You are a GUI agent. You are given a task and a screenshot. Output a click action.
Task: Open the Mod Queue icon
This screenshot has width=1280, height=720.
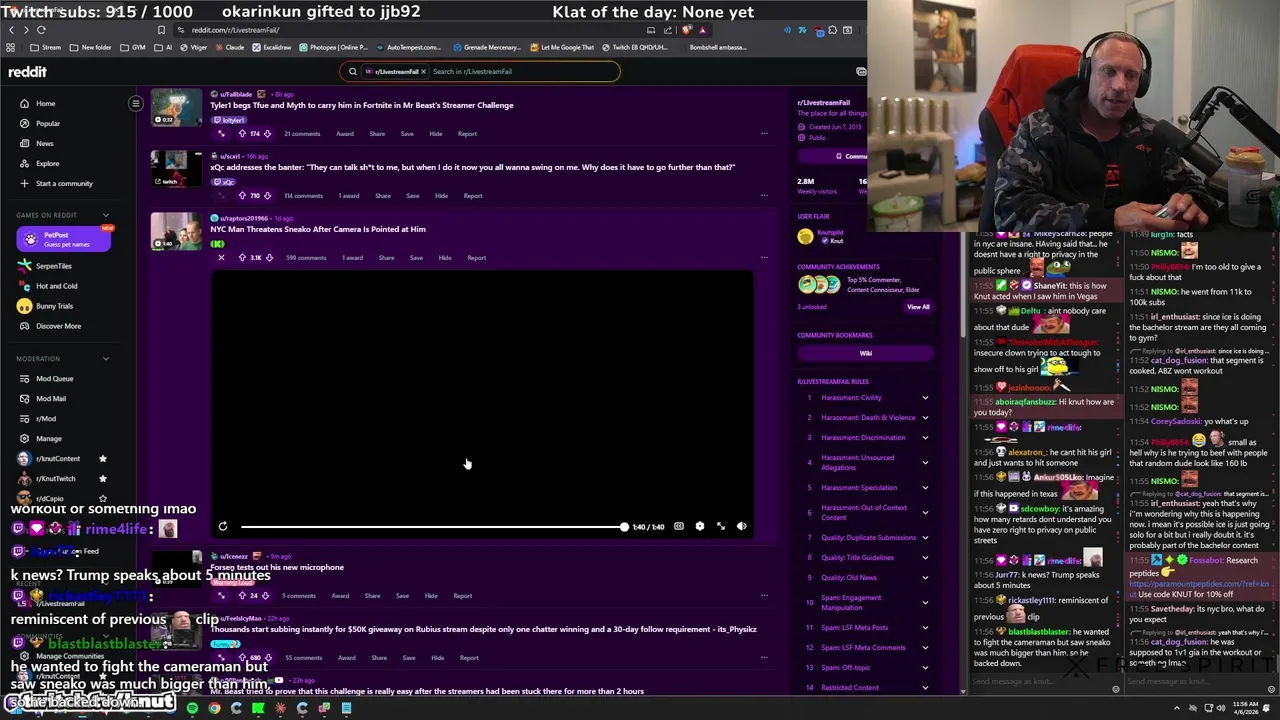pyautogui.click(x=25, y=378)
